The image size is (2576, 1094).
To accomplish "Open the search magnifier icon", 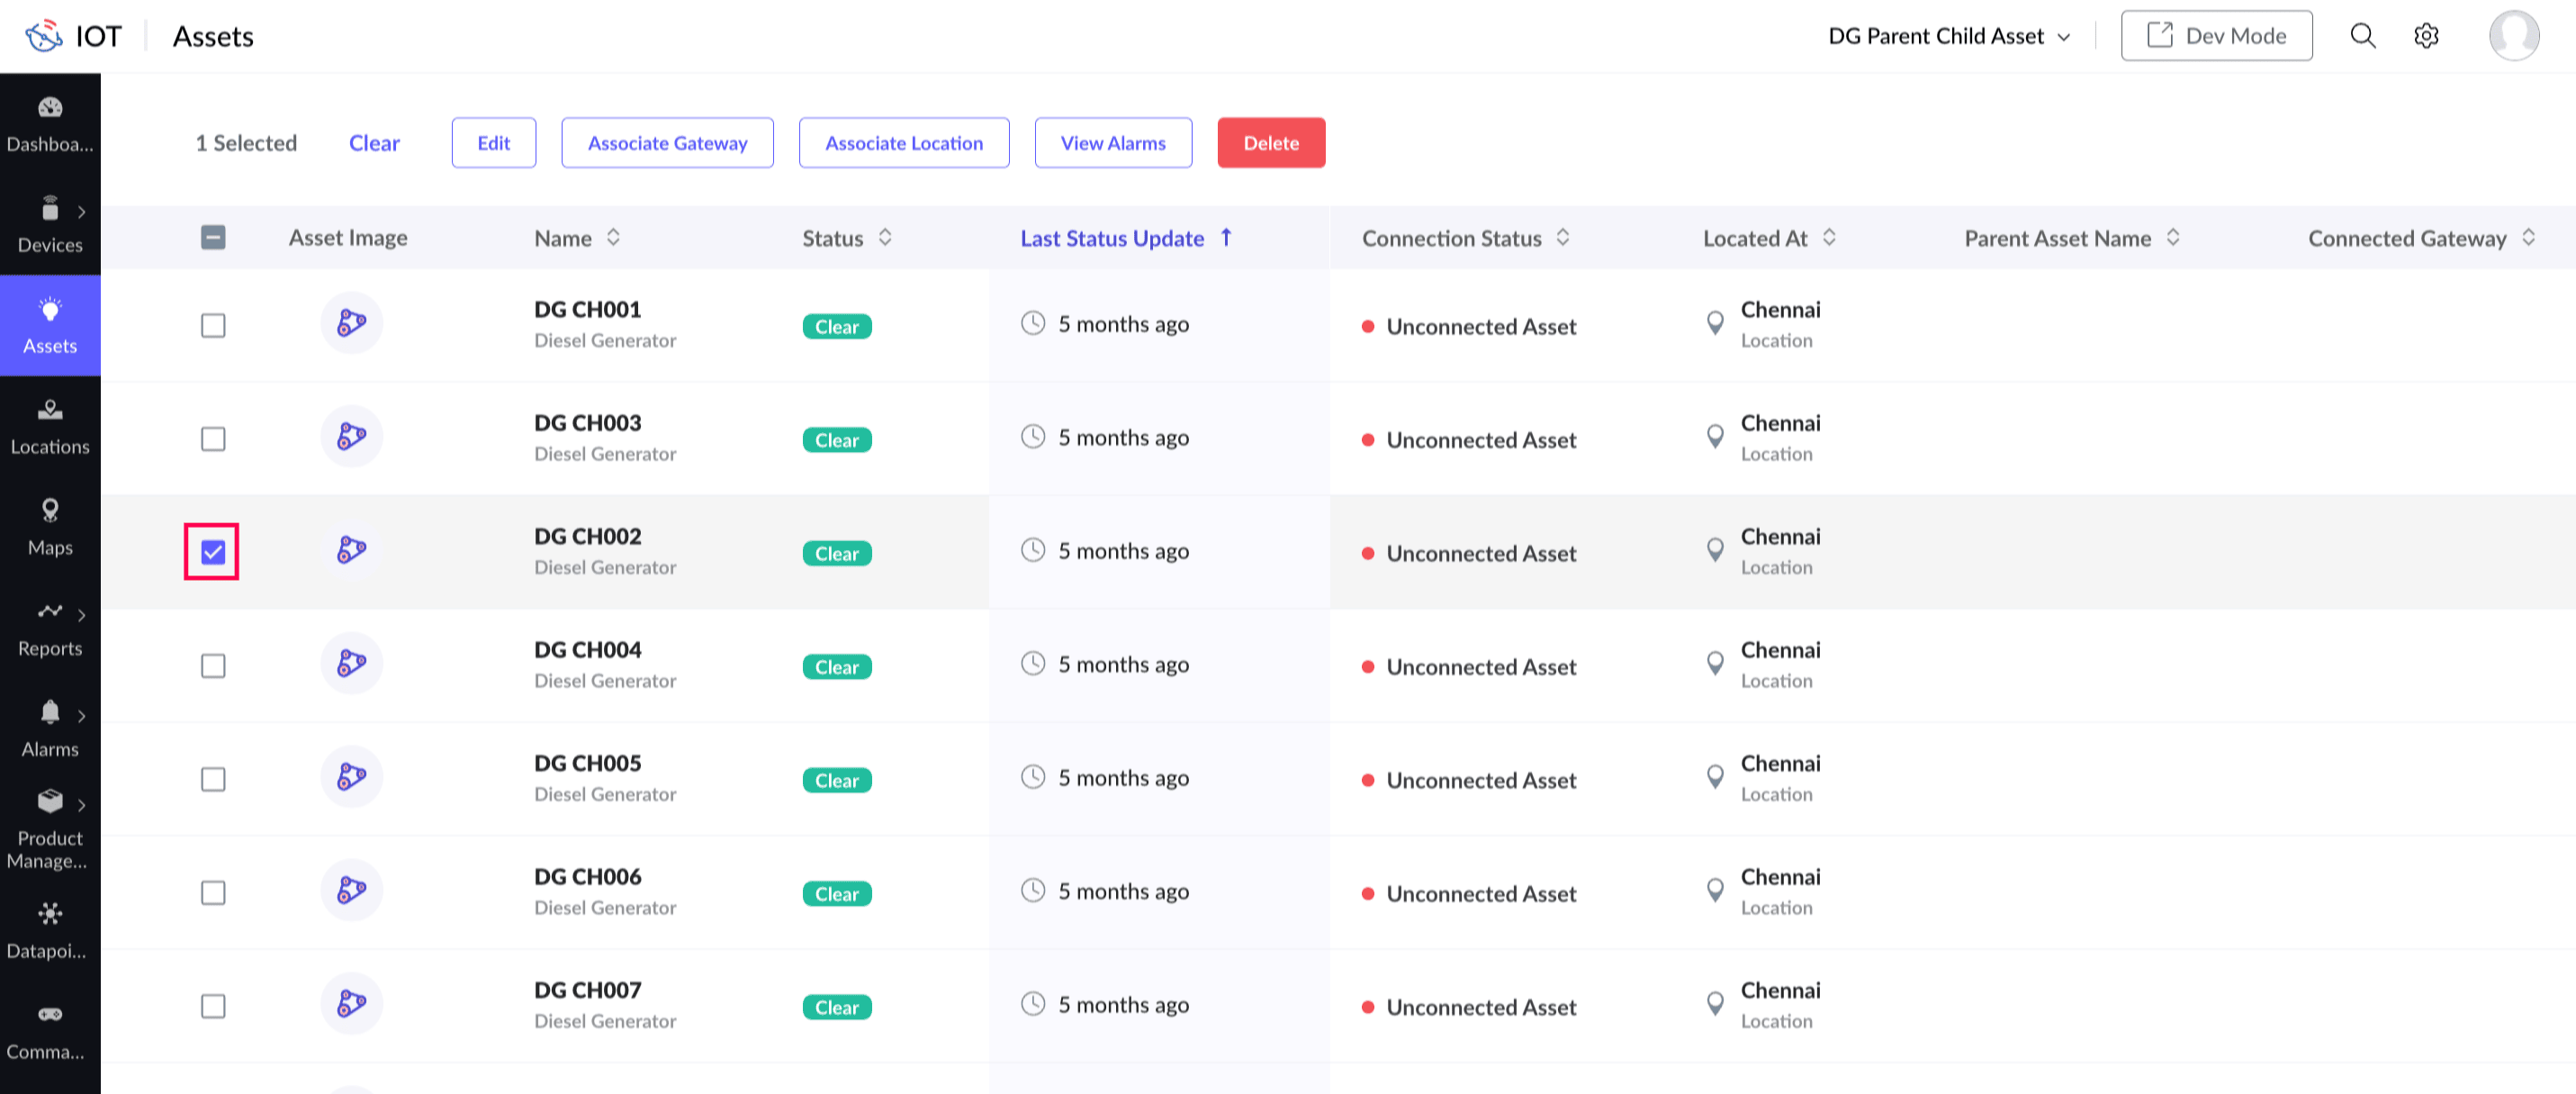I will click(2362, 36).
